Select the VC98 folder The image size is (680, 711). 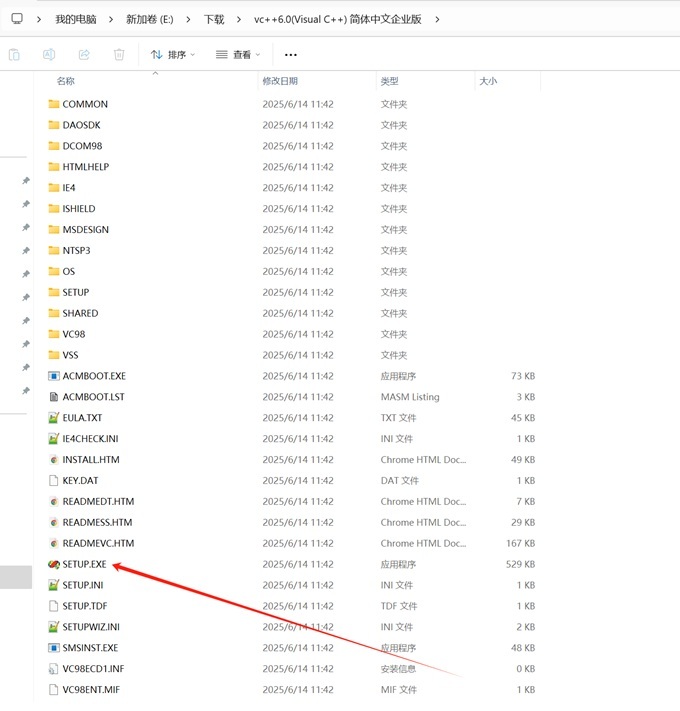[x=67, y=334]
